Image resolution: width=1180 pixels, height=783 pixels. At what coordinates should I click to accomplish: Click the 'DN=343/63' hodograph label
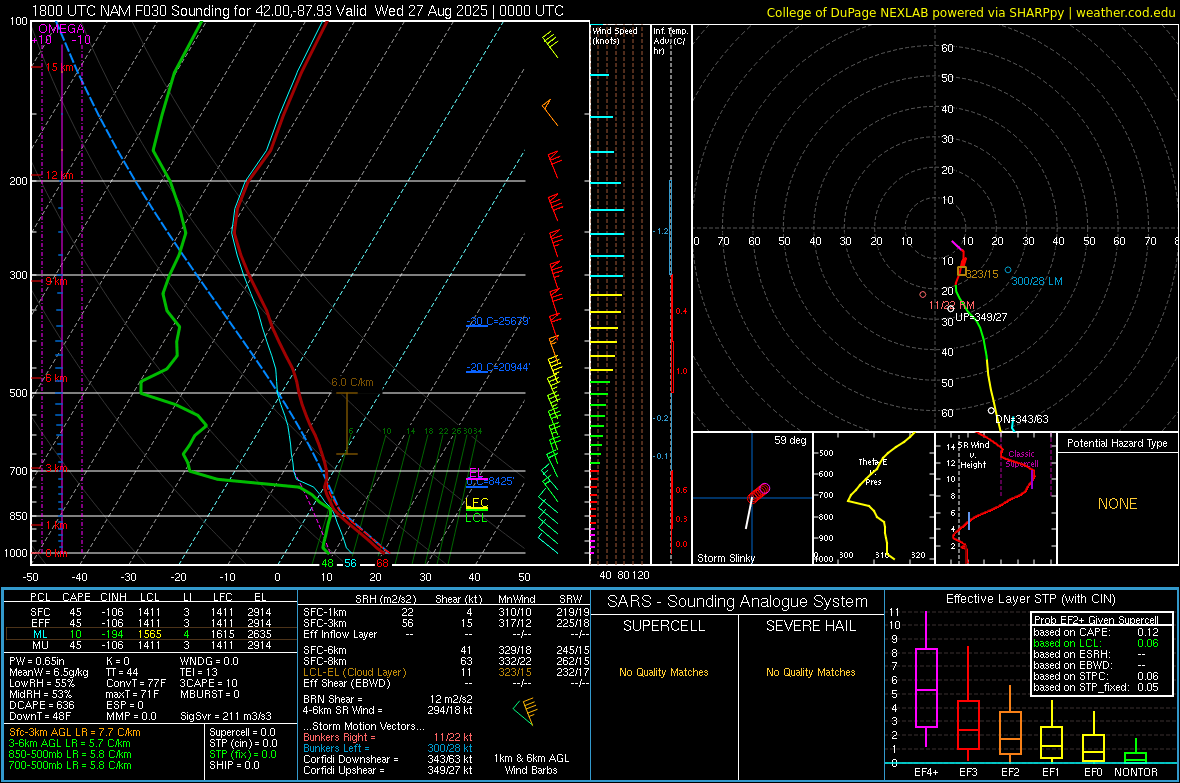[x=1022, y=419]
